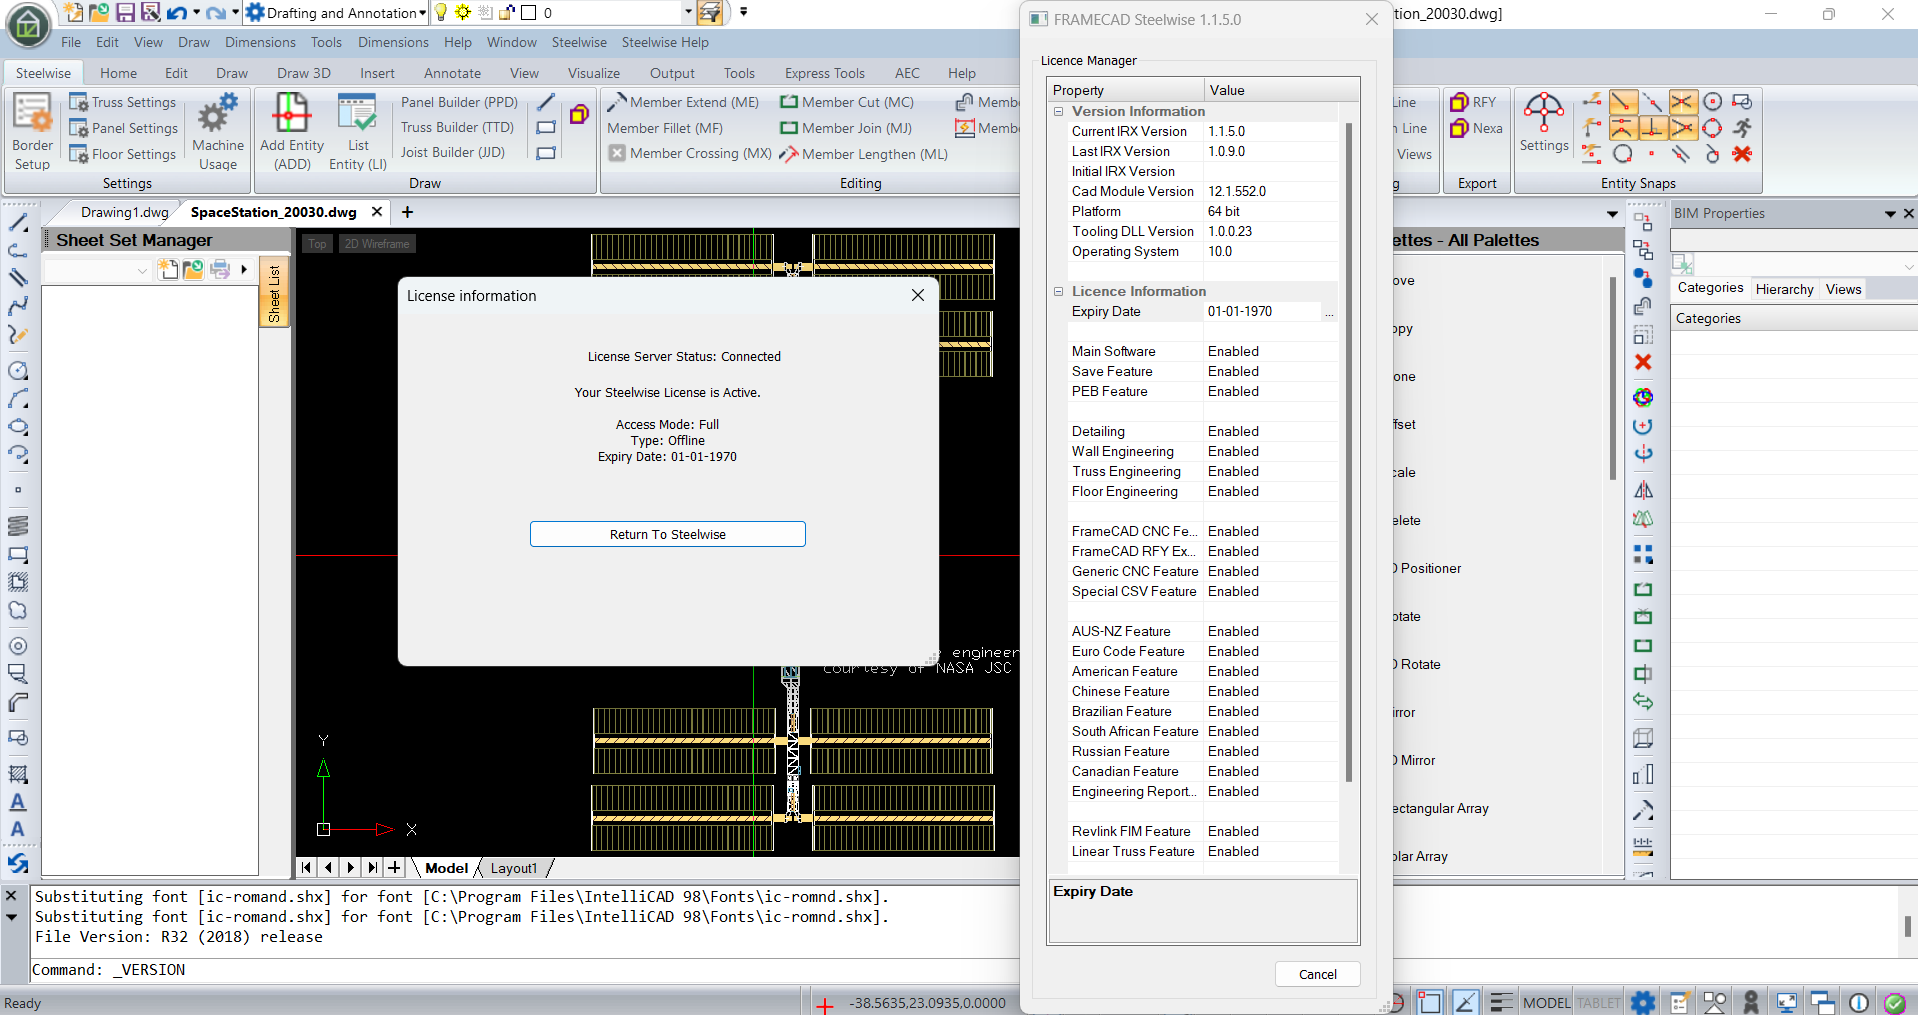Screen dimensions: 1918x1015
Task: Open the Sheet Set Manager dropdown list
Action: point(98,270)
